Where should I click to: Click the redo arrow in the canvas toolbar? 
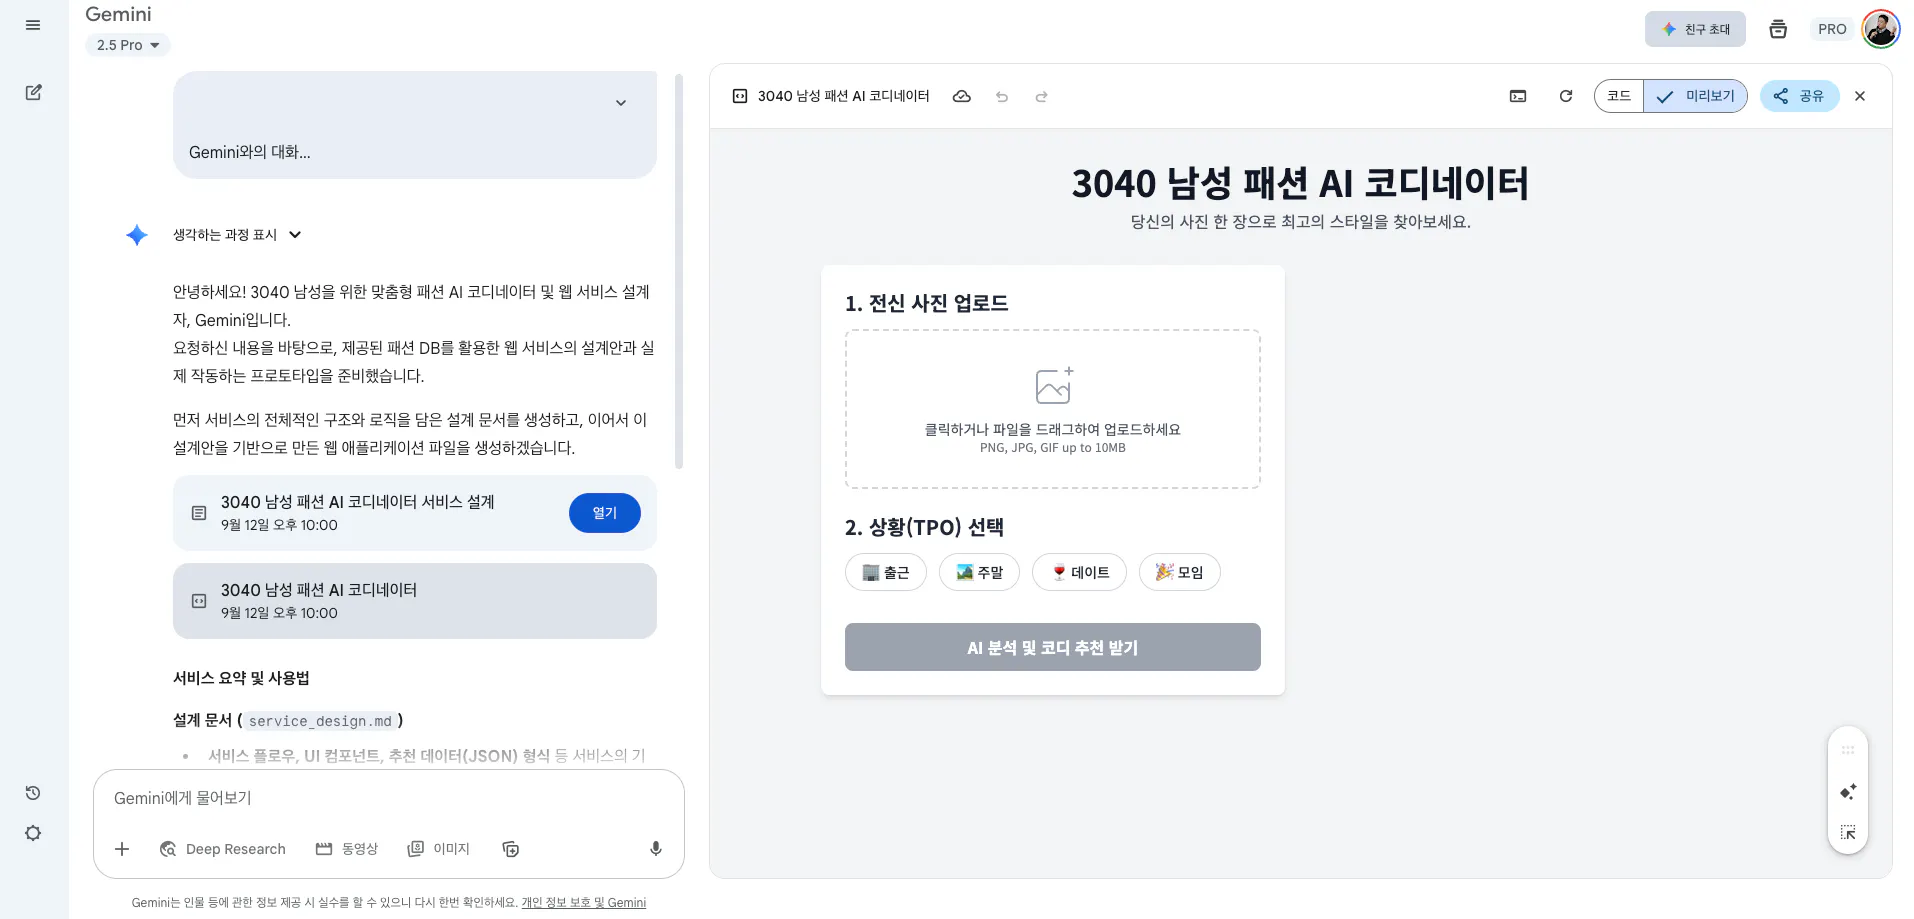tap(1041, 97)
